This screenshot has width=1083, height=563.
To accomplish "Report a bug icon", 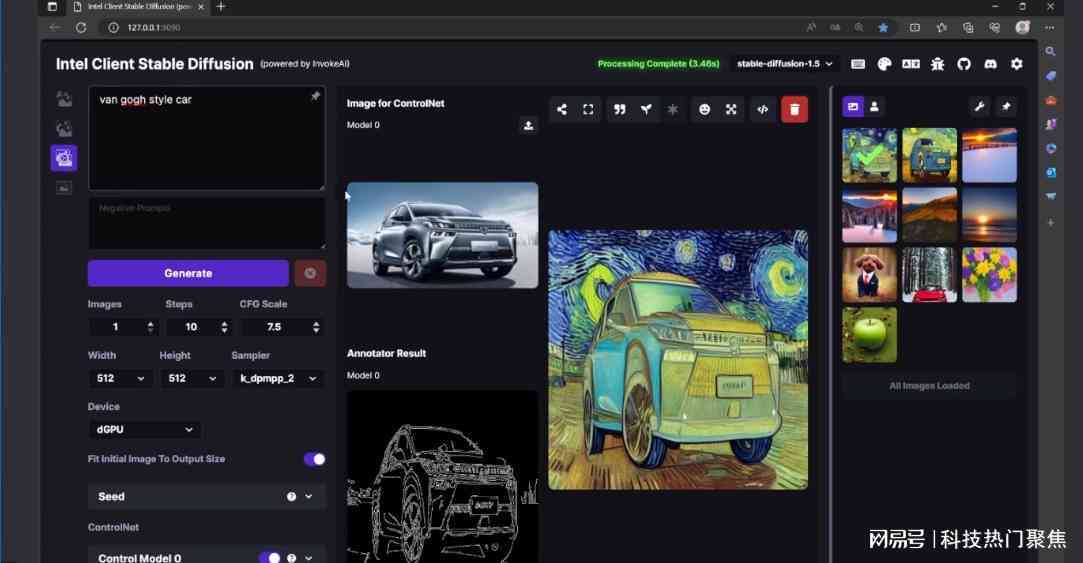I will point(937,64).
